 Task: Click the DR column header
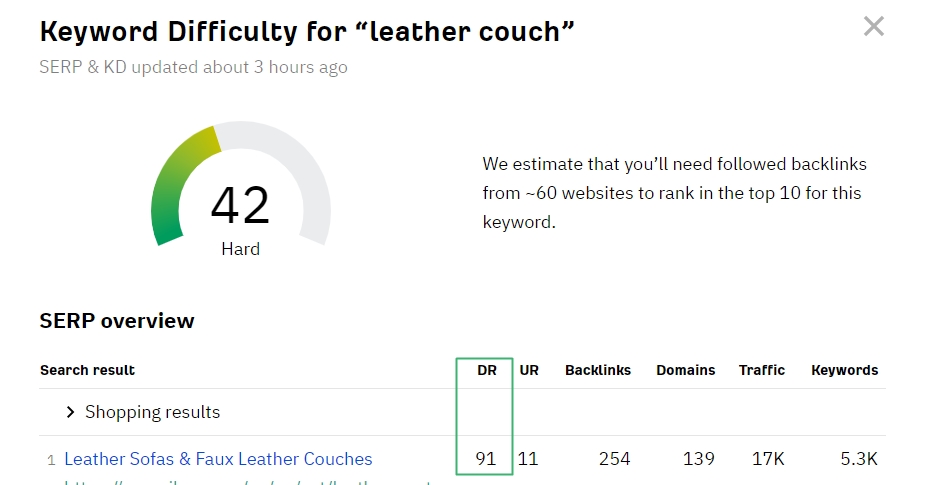487,370
